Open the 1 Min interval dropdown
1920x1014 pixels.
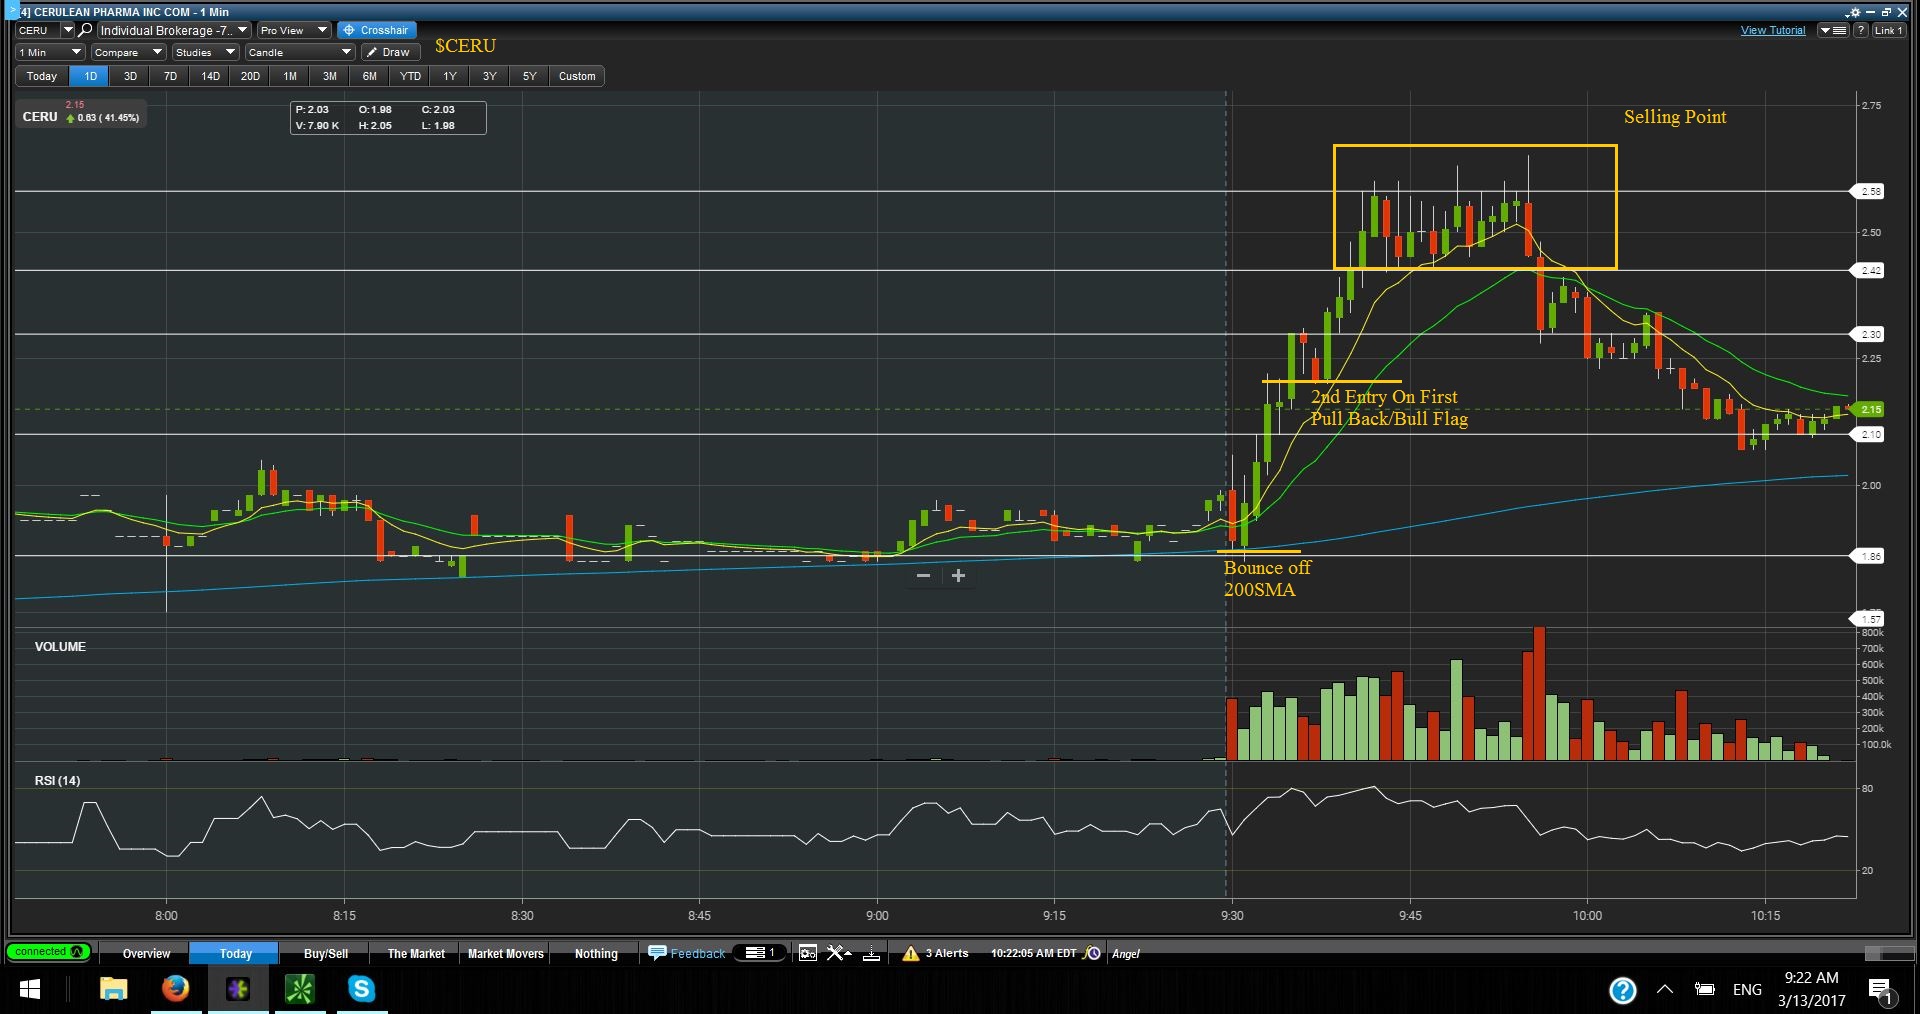(x=49, y=52)
